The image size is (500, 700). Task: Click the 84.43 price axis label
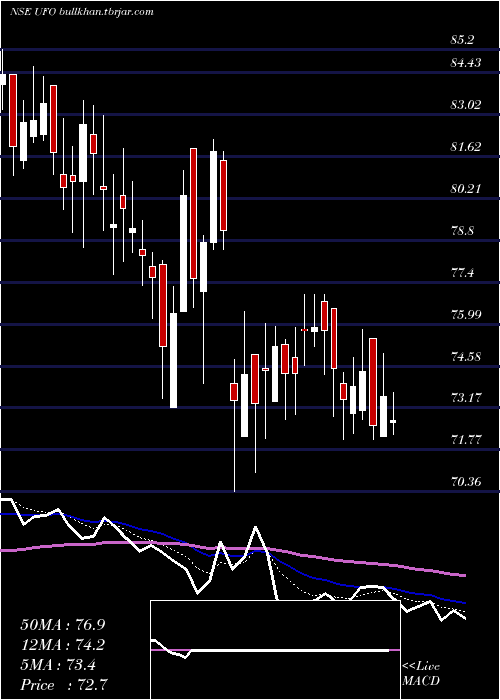coord(466,63)
